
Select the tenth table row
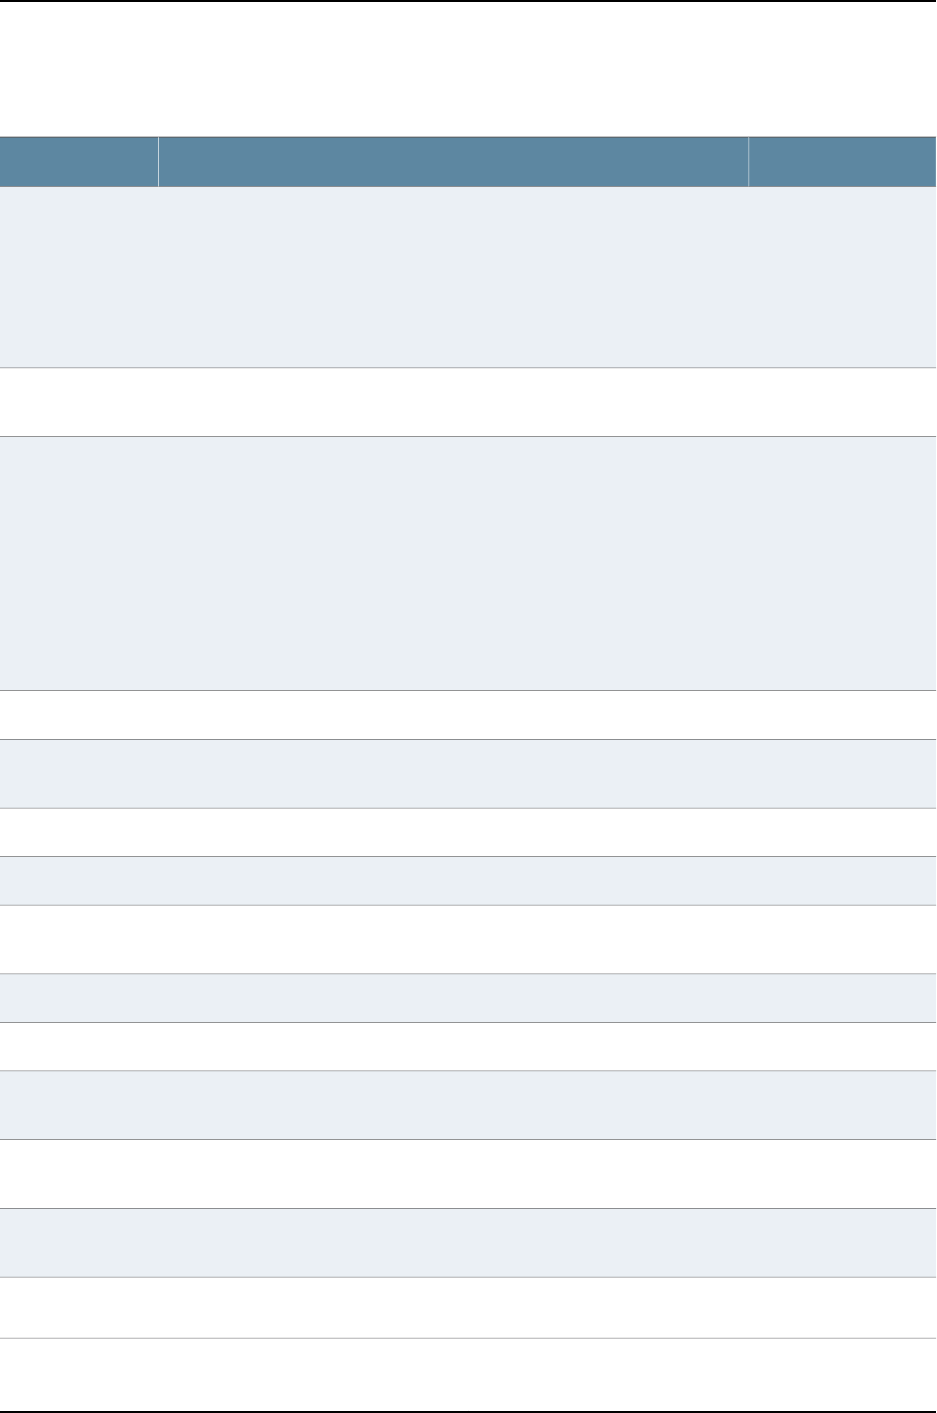coord(468,1046)
